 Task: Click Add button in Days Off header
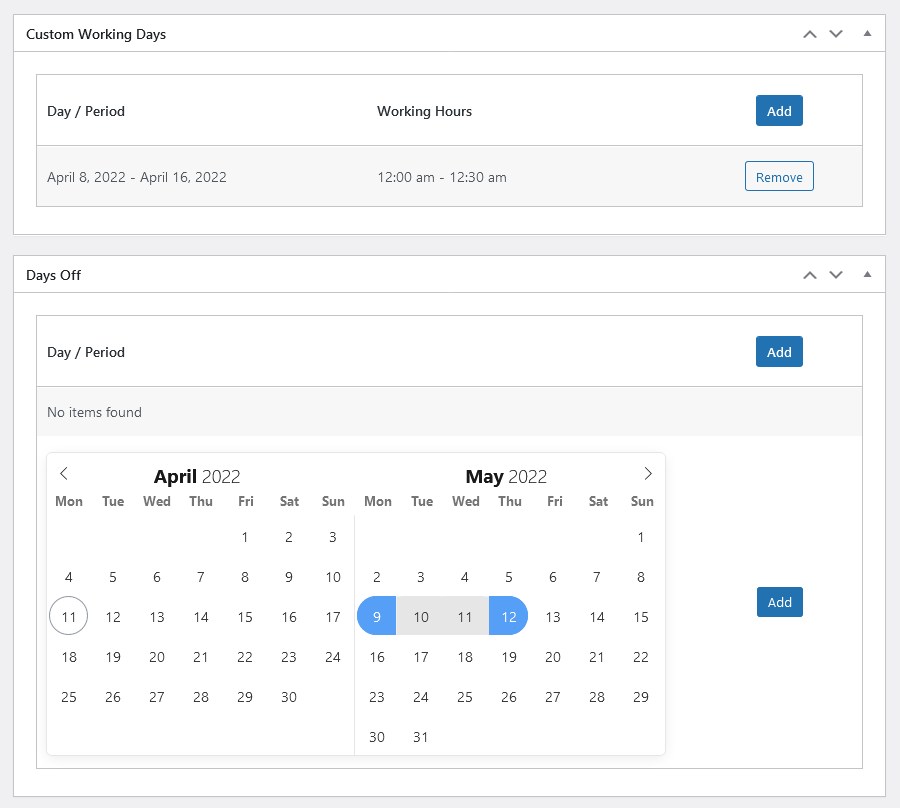tap(779, 352)
